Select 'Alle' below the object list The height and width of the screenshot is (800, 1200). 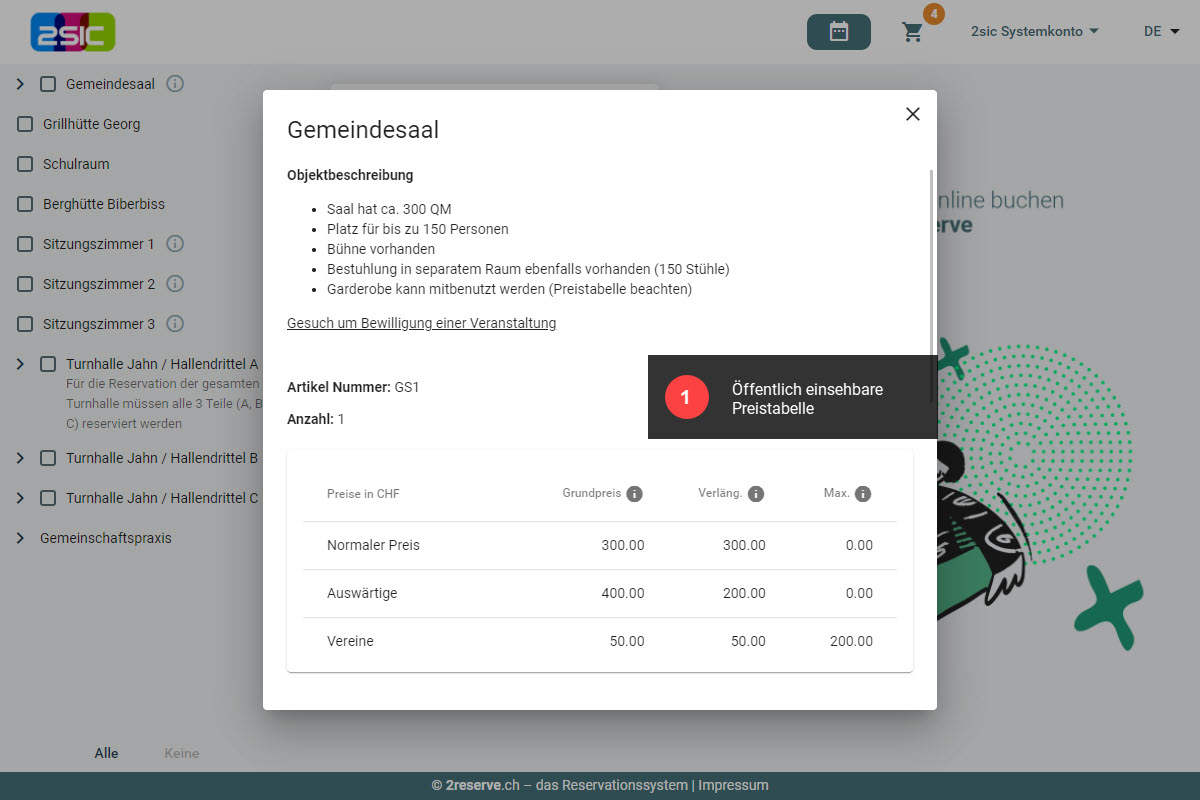(106, 753)
